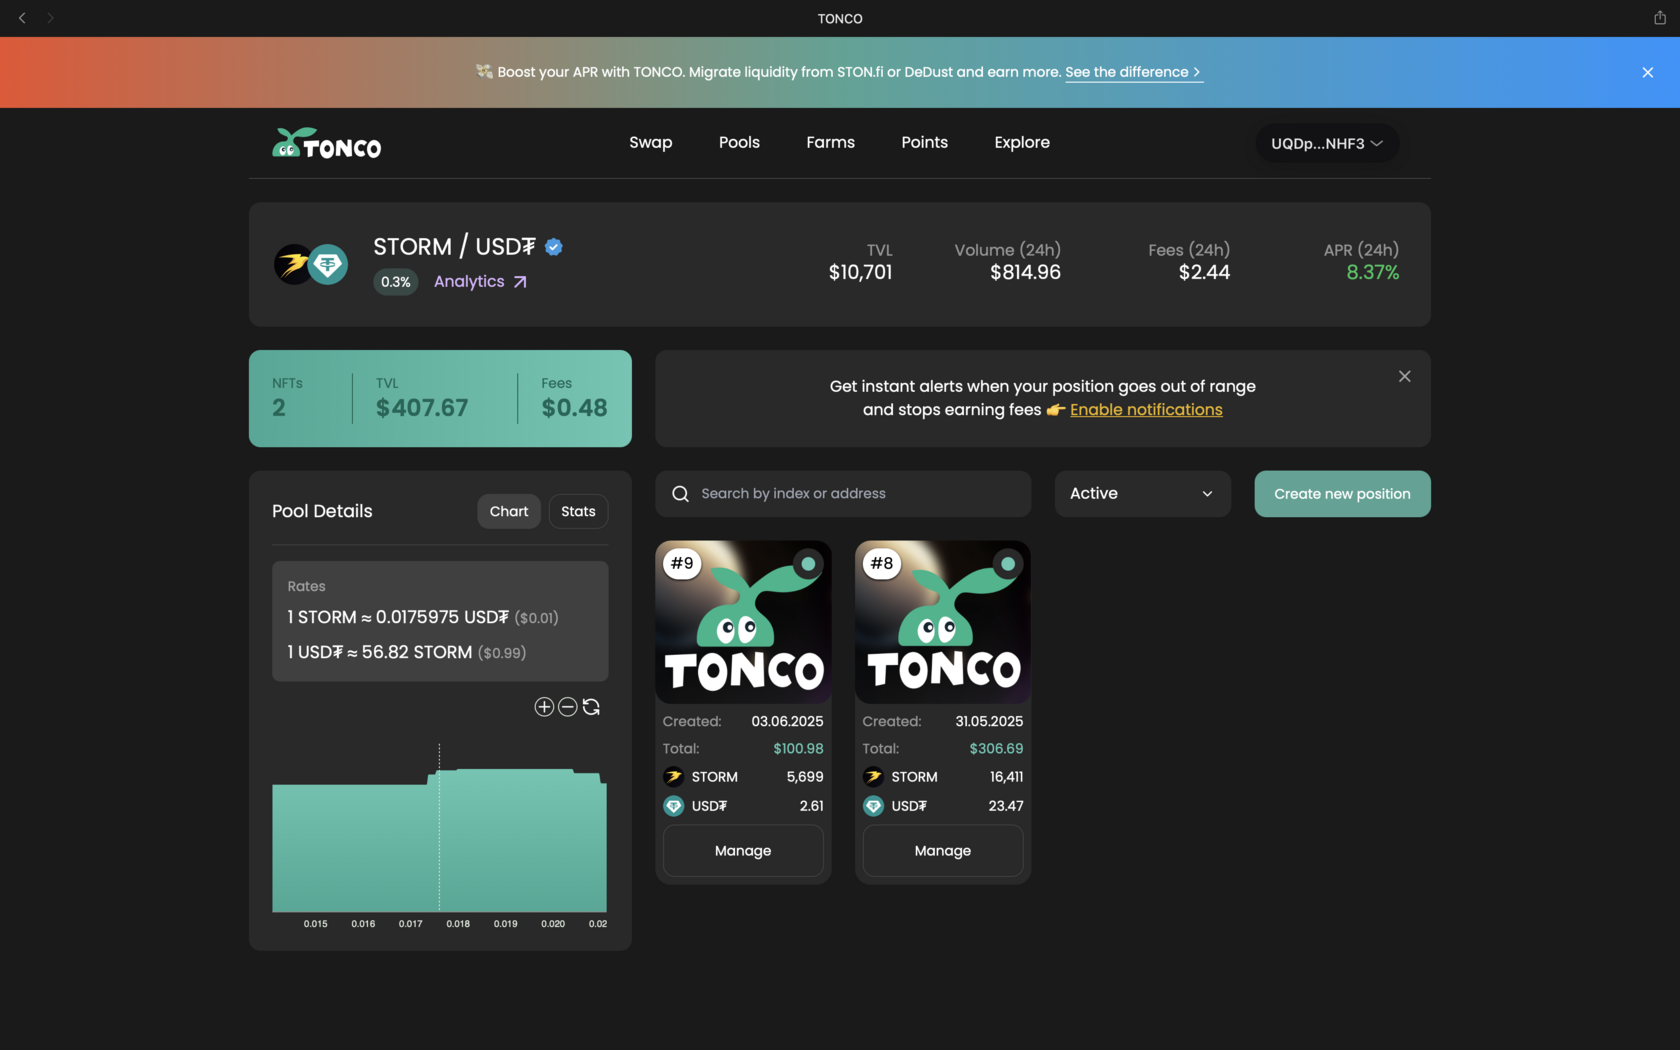
Task: Click the current price marker line in chart
Action: tap(439, 828)
